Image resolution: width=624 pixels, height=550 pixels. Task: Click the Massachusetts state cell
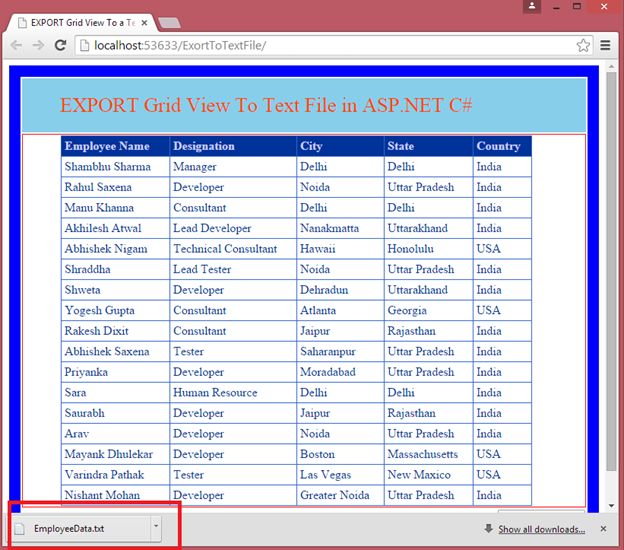429,454
